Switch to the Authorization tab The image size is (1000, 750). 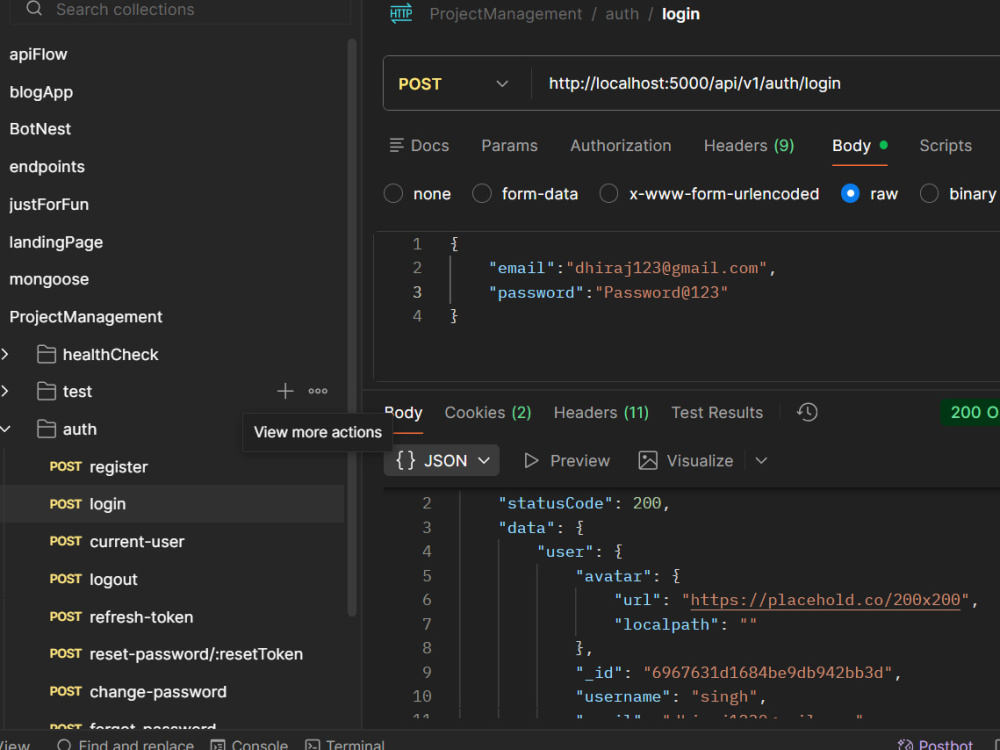(x=621, y=145)
